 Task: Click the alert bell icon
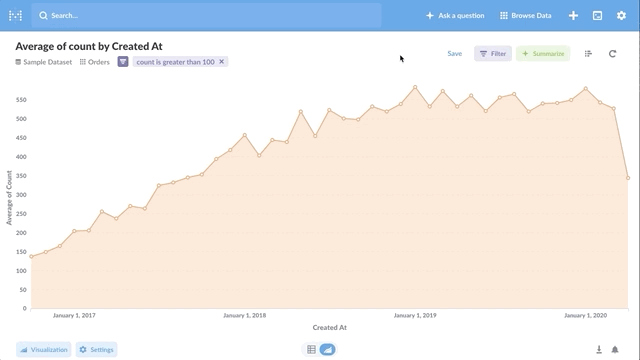615,349
